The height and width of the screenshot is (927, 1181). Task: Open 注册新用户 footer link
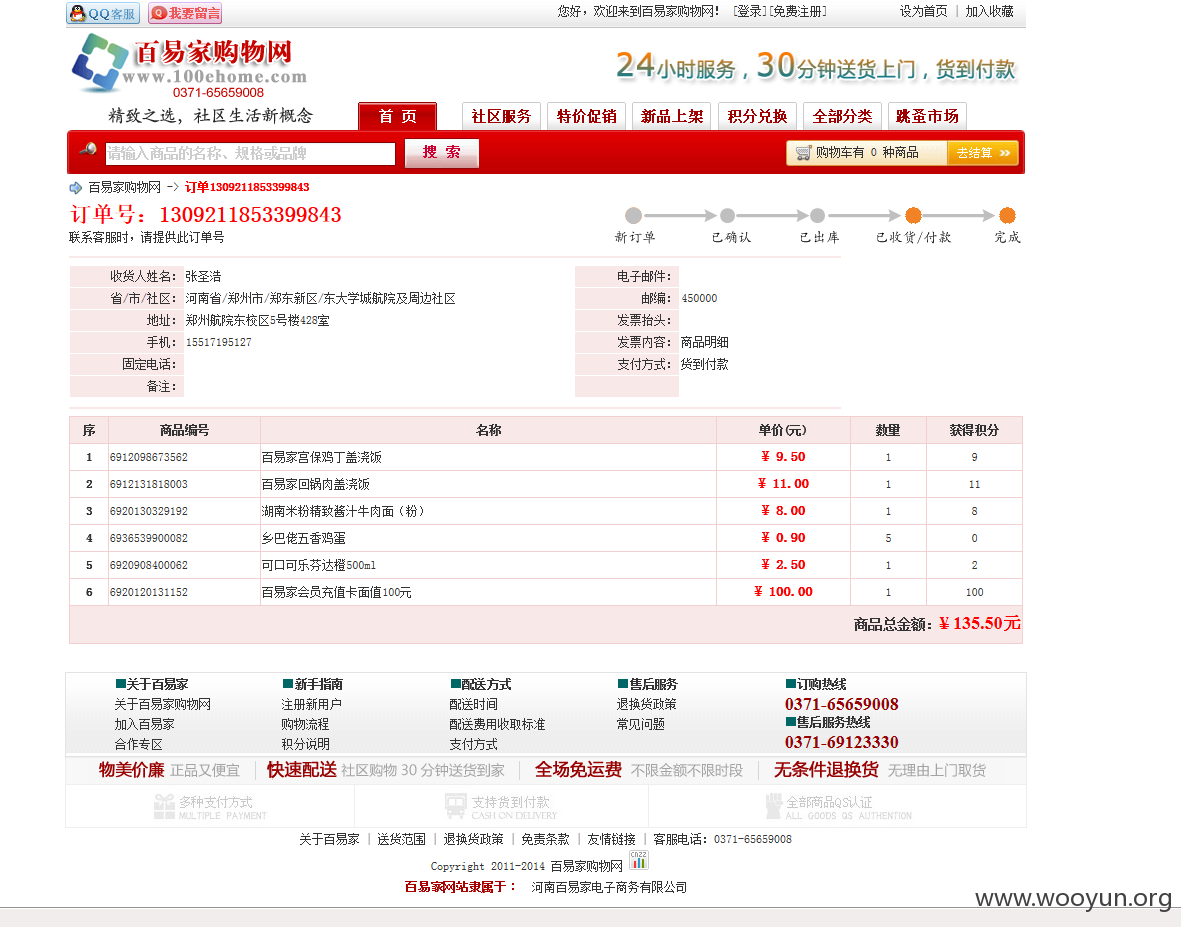tap(312, 704)
